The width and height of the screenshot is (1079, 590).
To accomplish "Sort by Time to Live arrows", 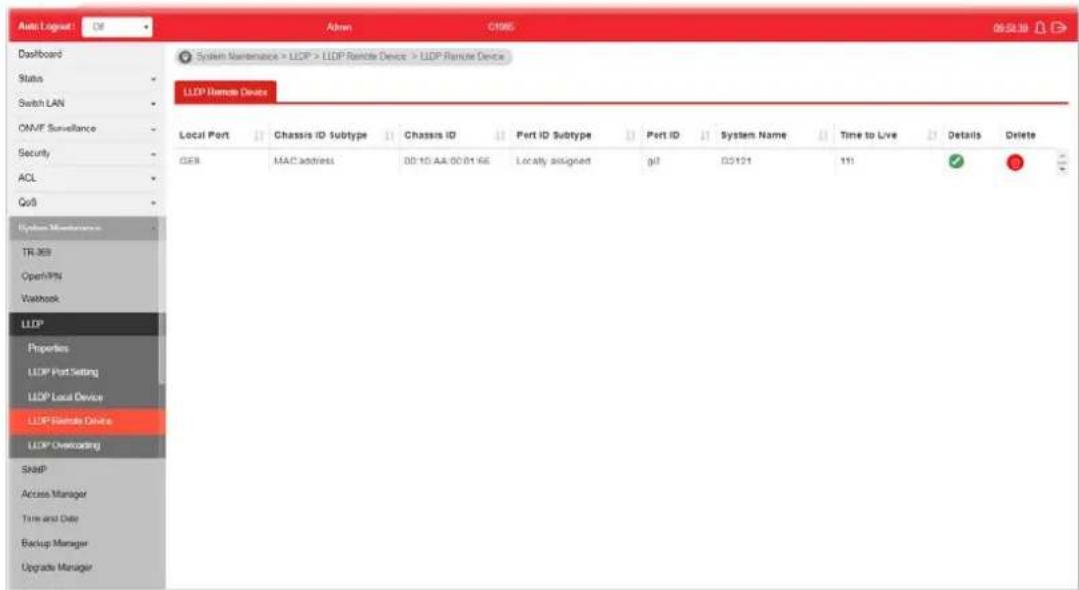I will 932,136.
